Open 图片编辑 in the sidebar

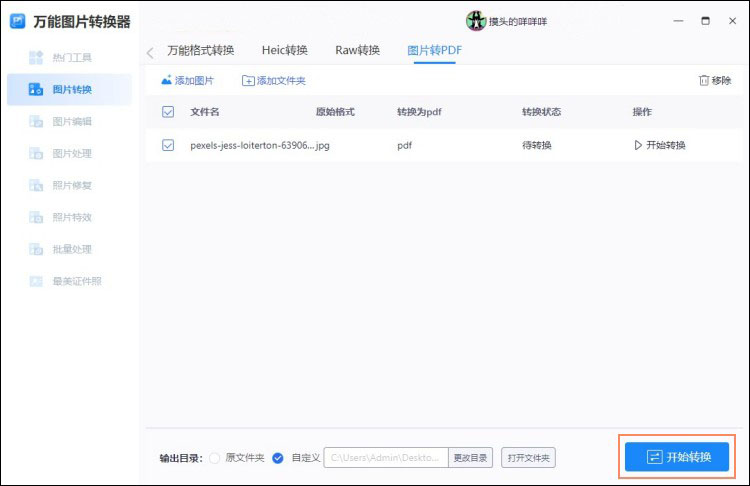pyautogui.click(x=60, y=122)
